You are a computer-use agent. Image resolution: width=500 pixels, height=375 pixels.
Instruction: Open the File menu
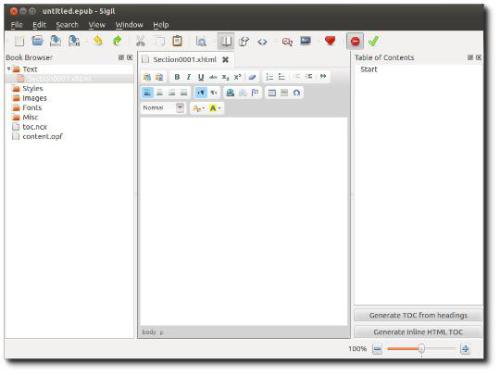point(16,25)
